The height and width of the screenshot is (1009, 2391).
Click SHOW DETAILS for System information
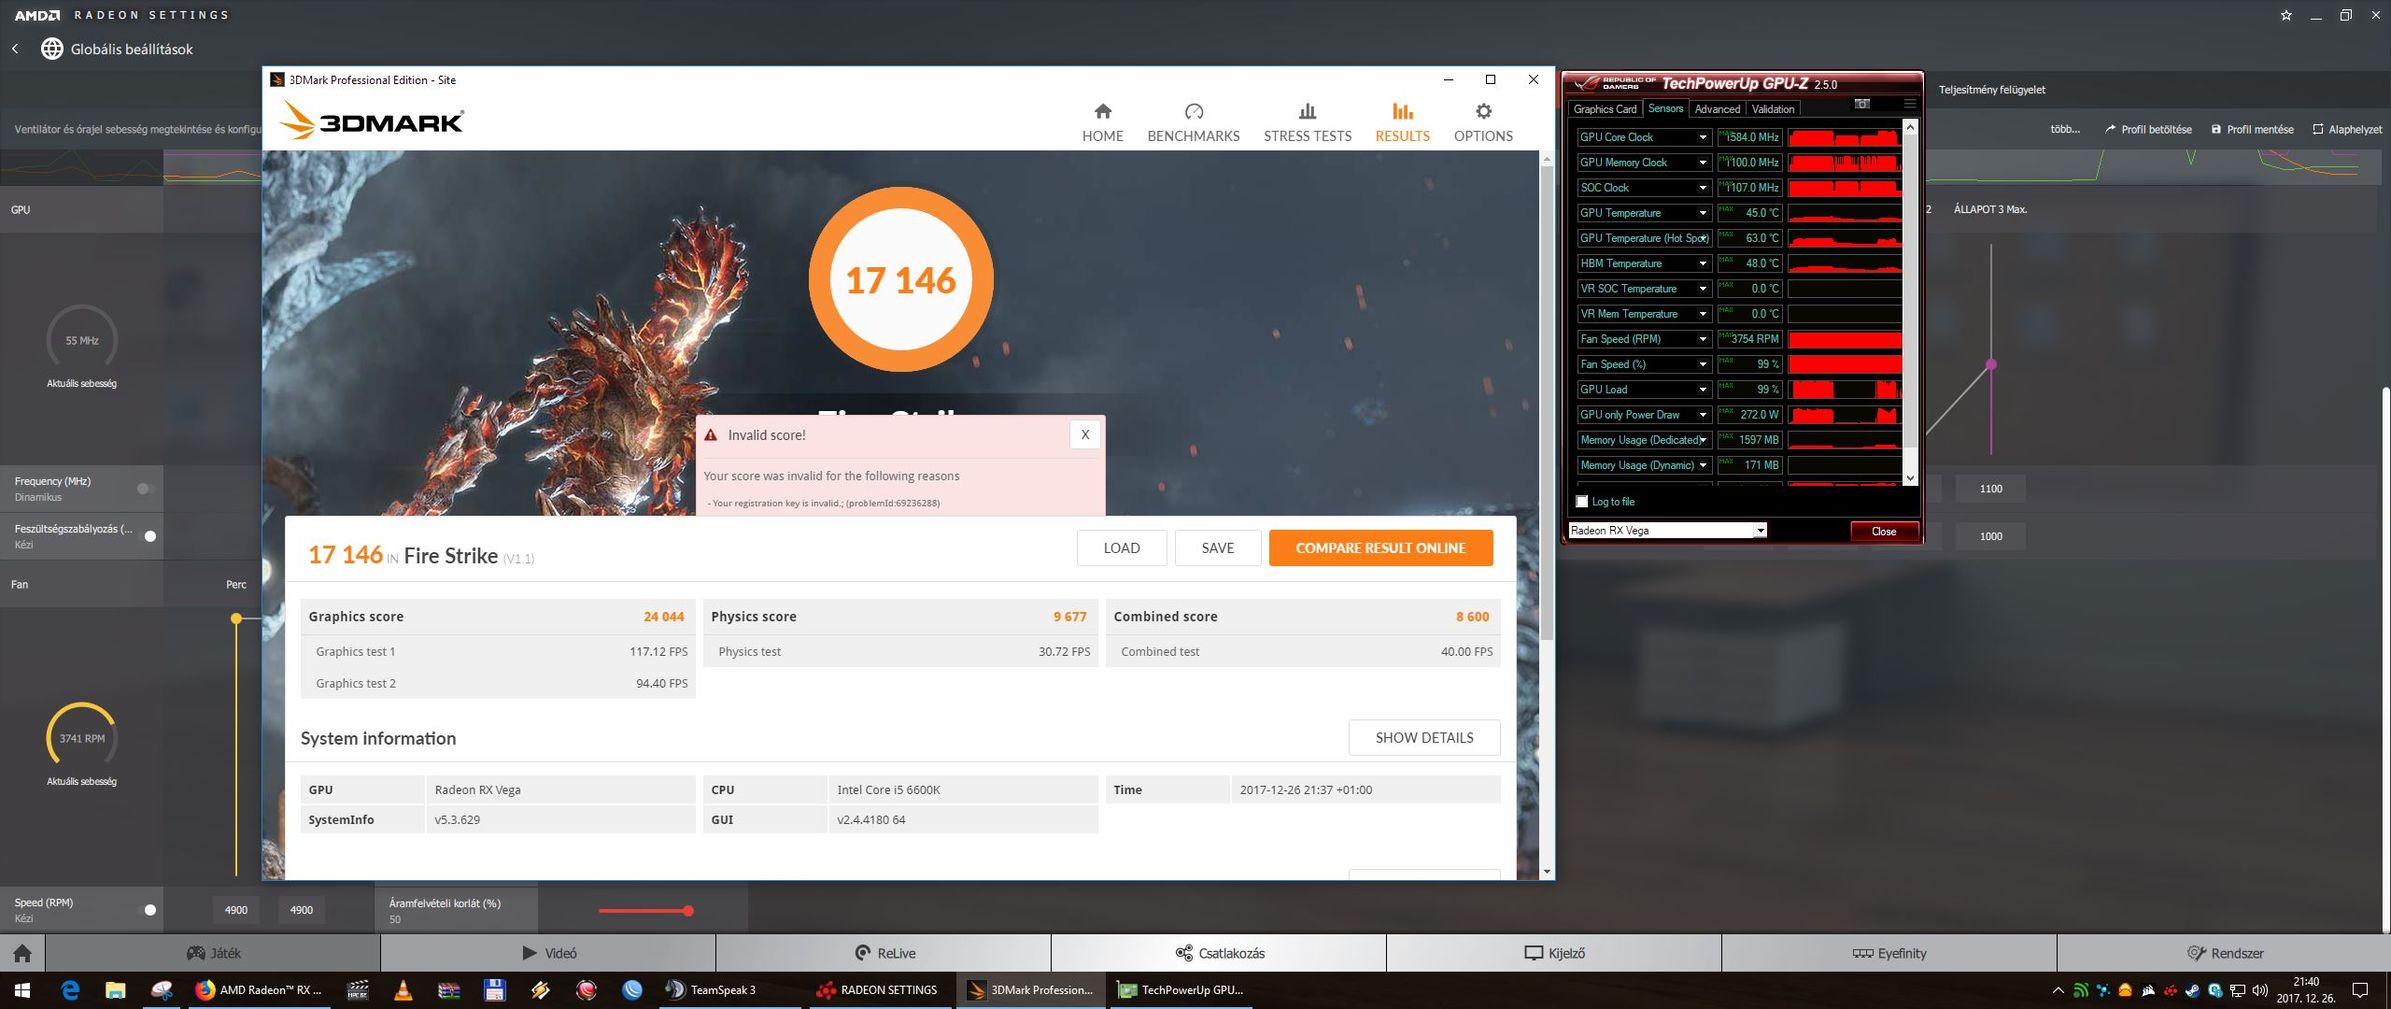[x=1424, y=738]
